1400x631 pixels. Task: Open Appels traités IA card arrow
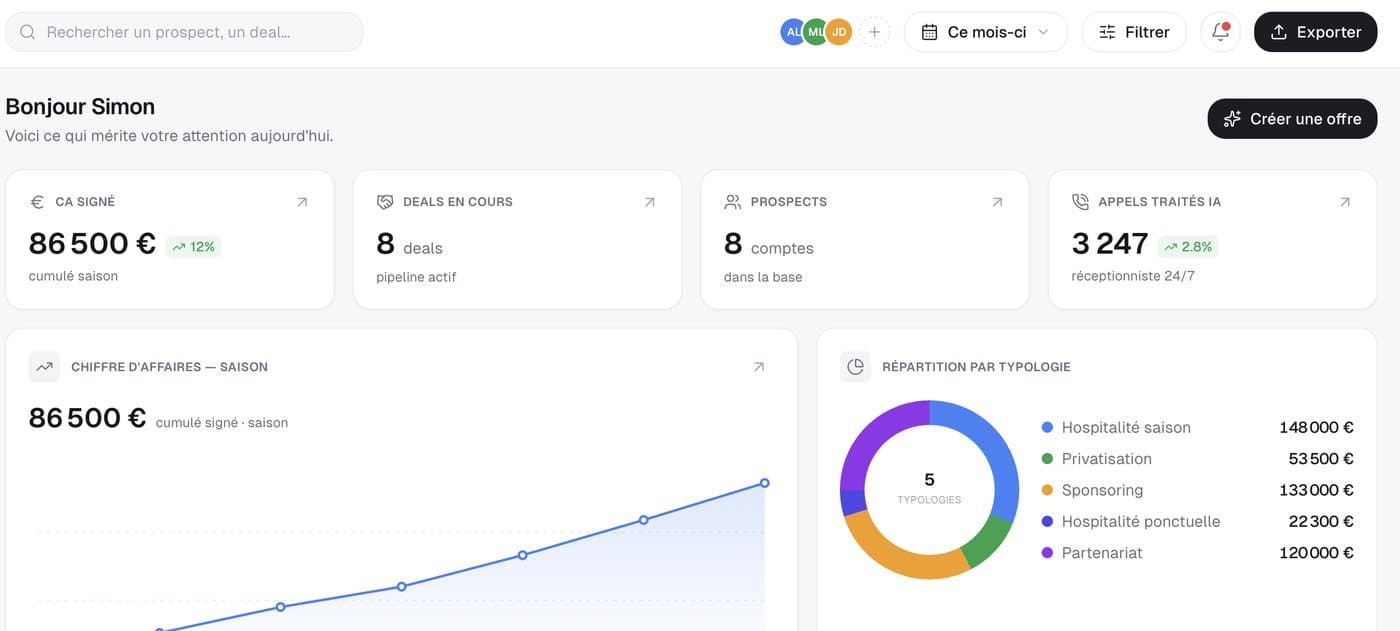pos(1345,202)
